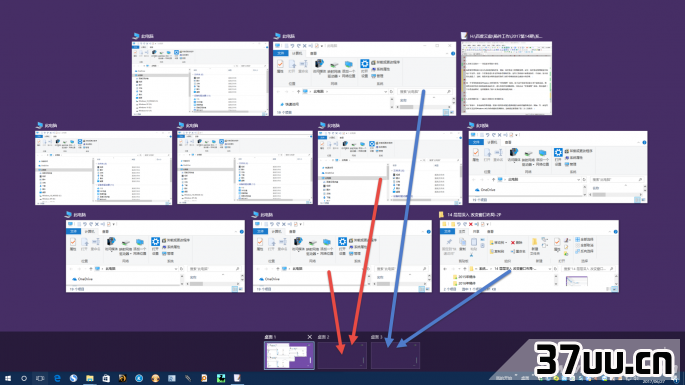Switch to the 桌面 2 virtual desktop
Viewport: 685px width, 385px height.
point(342,356)
